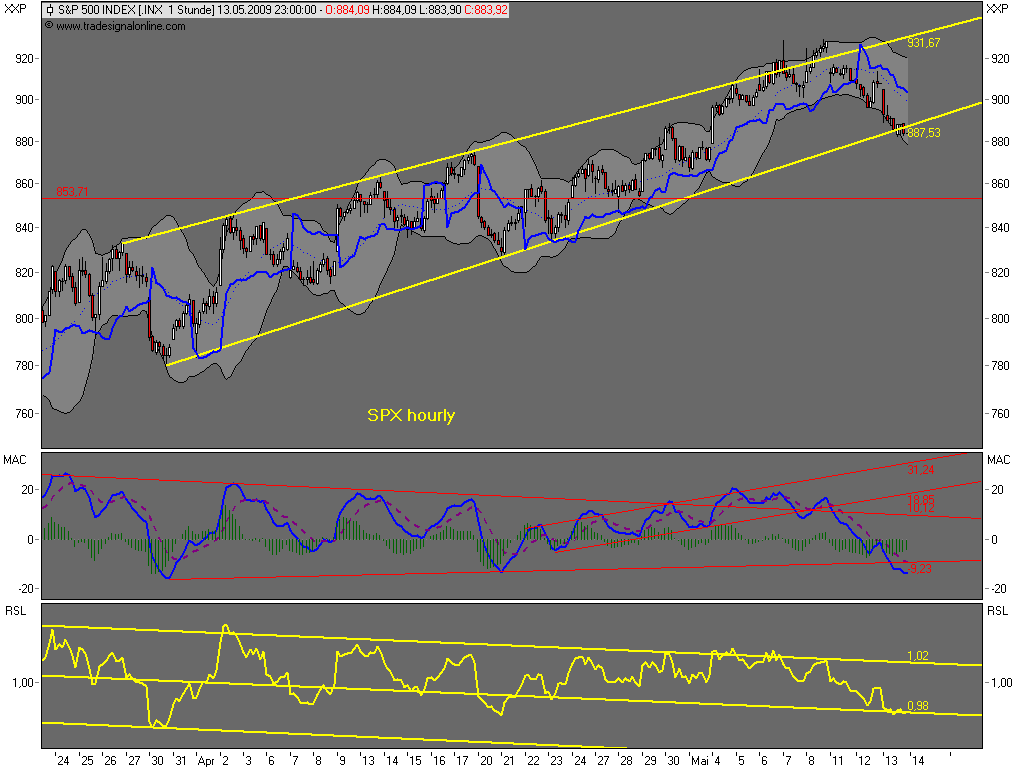Click the Mai month label on time axis
This screenshot has height=768, width=1024.
click(699, 761)
